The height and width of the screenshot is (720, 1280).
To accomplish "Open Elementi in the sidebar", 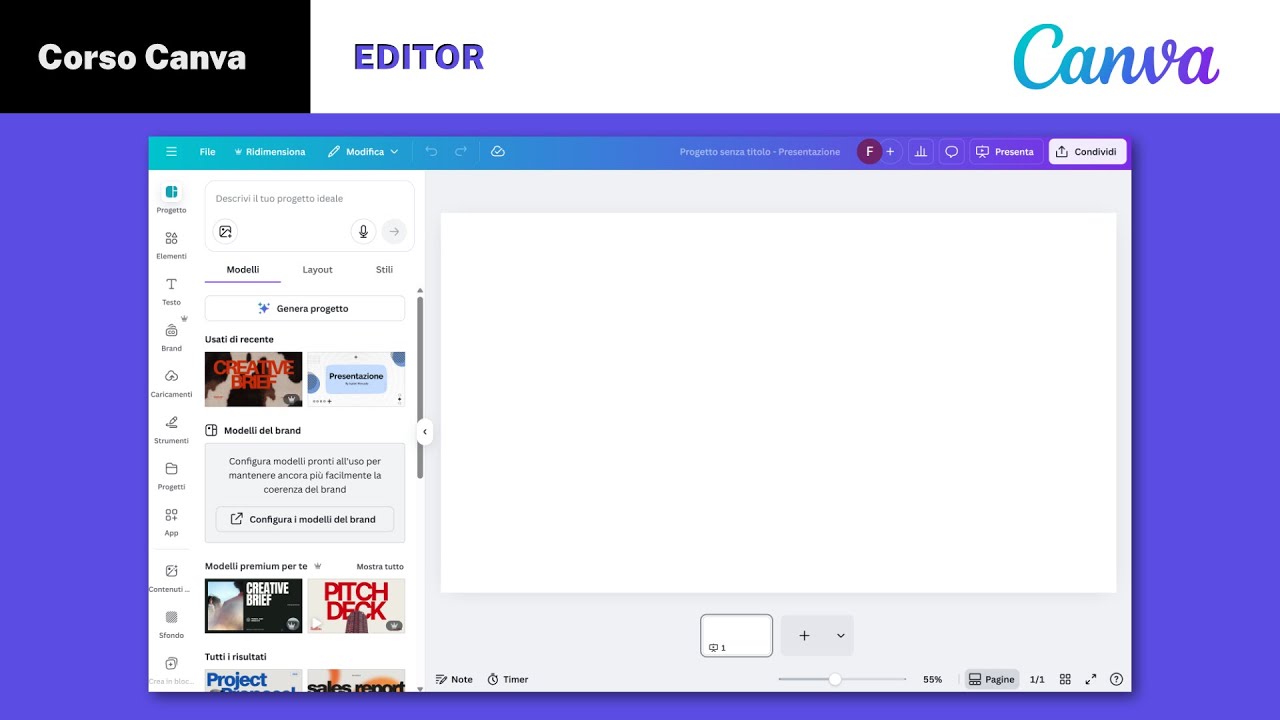I will pyautogui.click(x=171, y=244).
